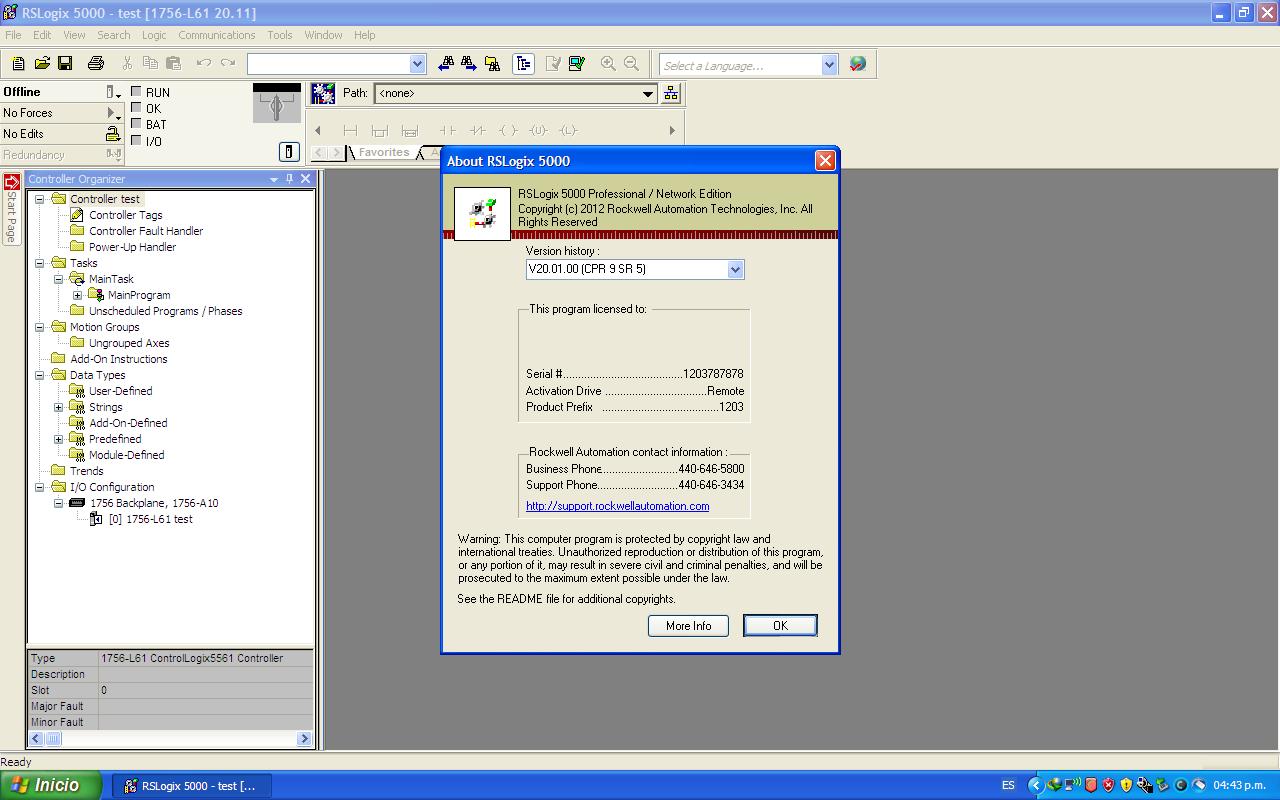Open a project using the folder icon
This screenshot has height=800, width=1280.
click(x=42, y=63)
